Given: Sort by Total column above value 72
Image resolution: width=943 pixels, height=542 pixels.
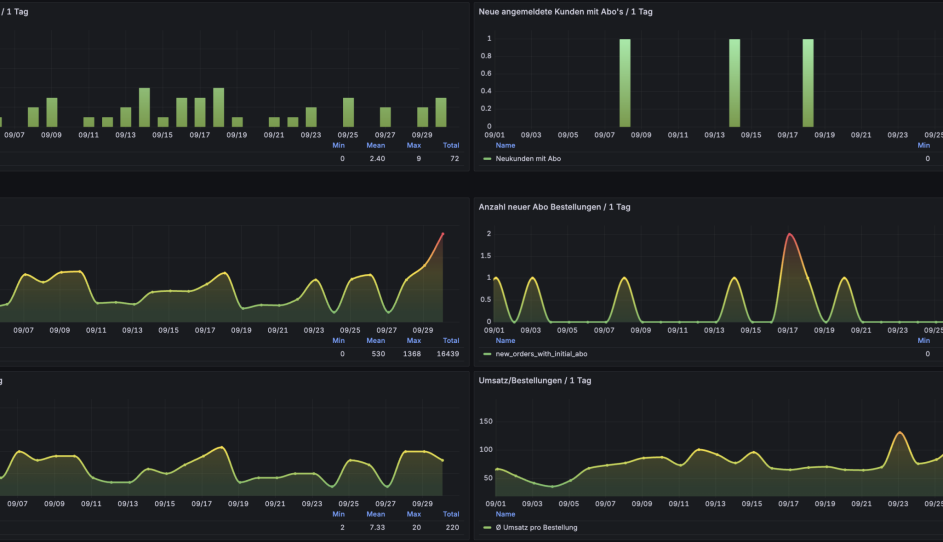Looking at the screenshot, I should (451, 145).
